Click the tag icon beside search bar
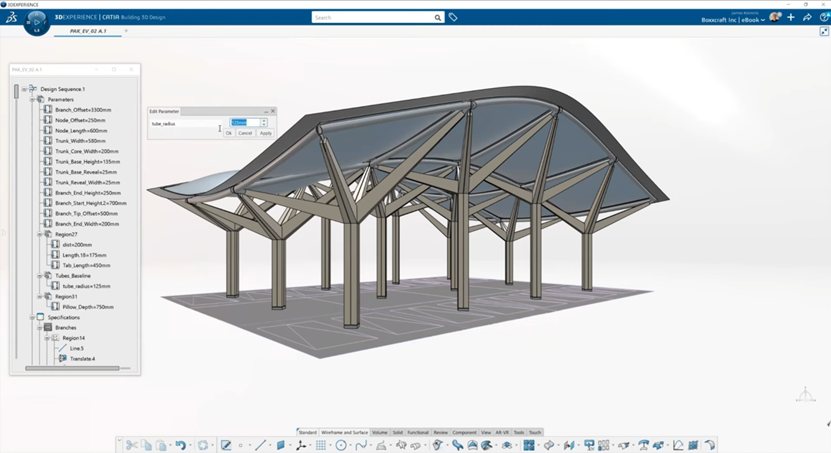Image resolution: width=831 pixels, height=453 pixels. click(453, 17)
